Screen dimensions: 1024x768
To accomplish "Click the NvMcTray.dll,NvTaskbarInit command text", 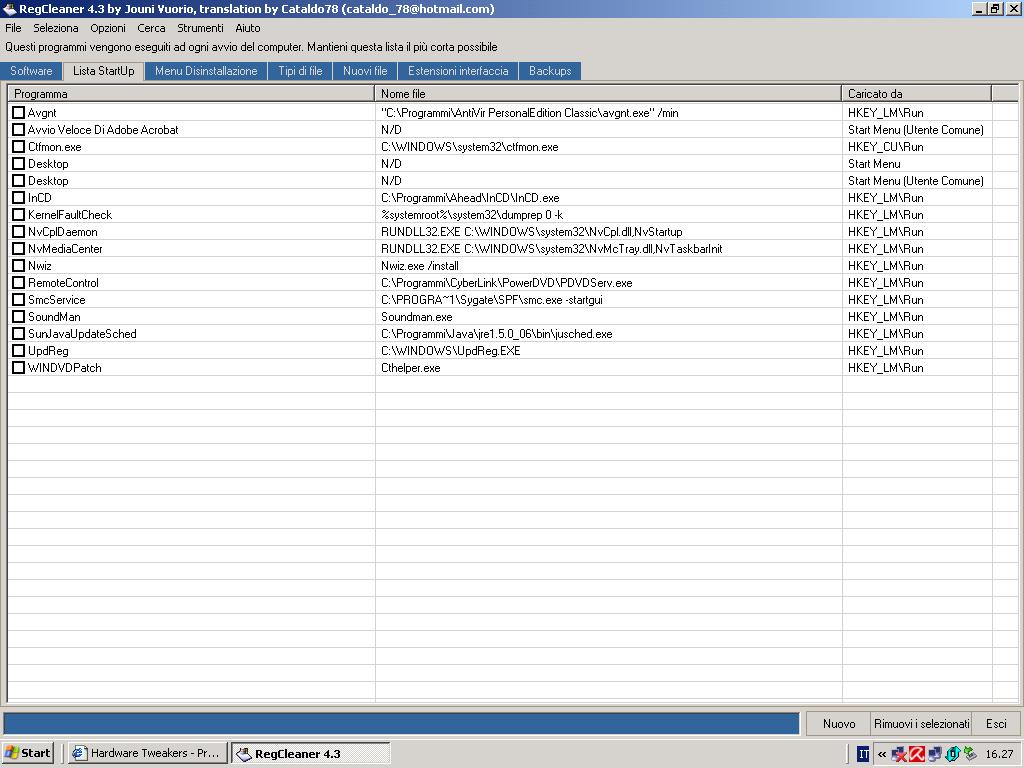I will 552,249.
